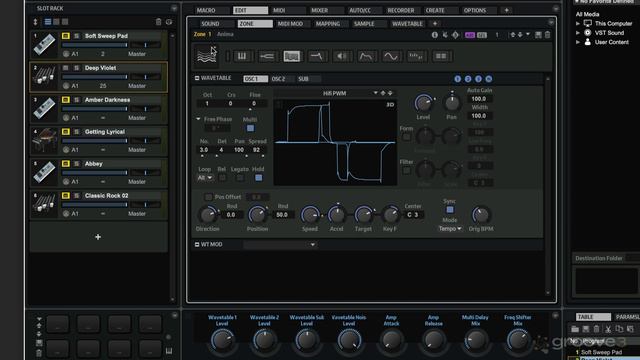Viewport: 640px width, 360px height.
Task: Enable the Filter checkbox in wavetable section
Action: (406, 171)
